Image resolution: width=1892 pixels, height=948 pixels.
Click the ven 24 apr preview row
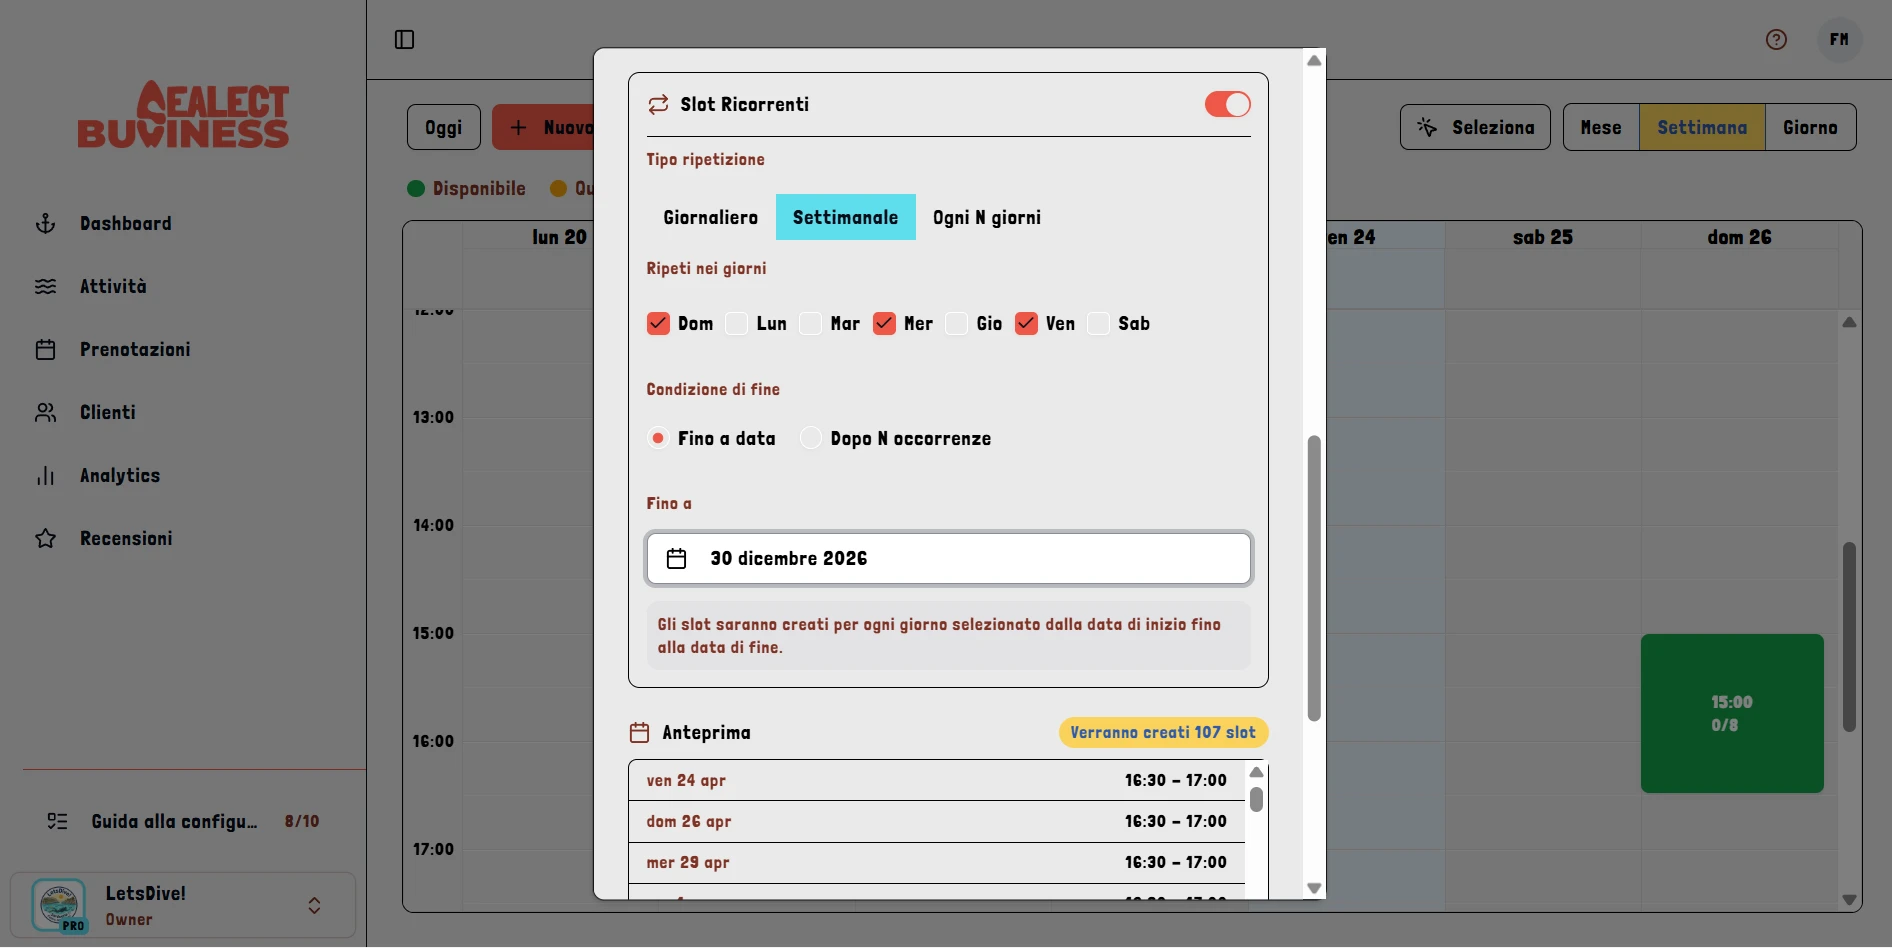point(937,780)
